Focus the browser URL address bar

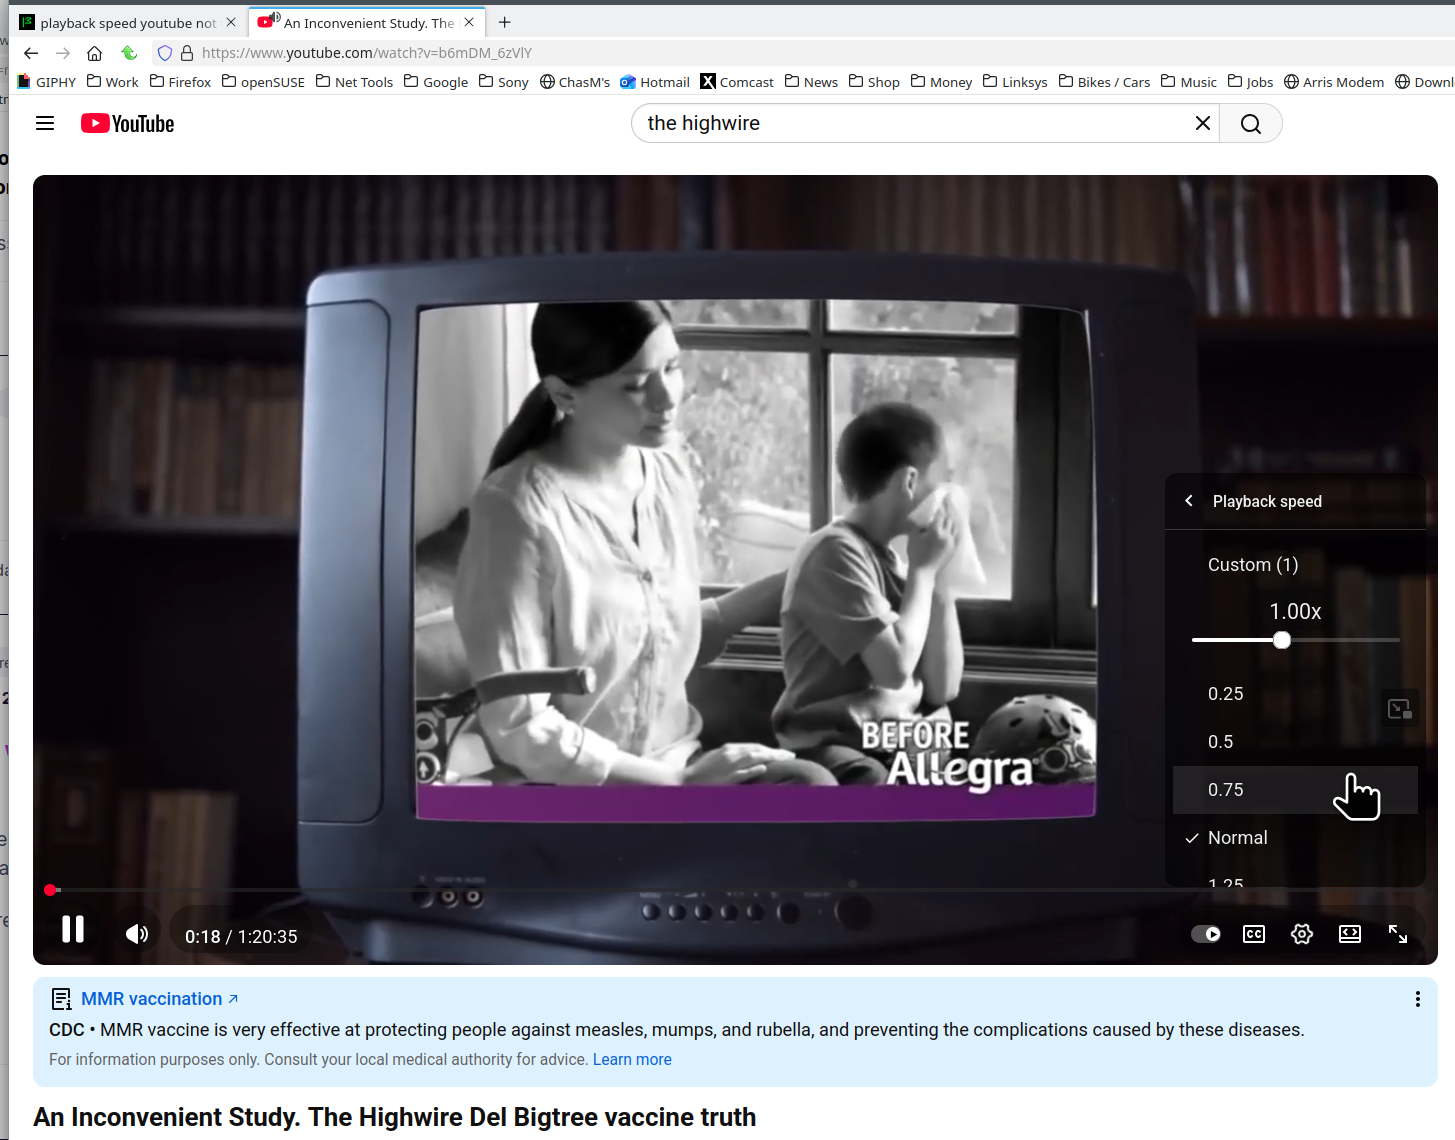[800, 53]
